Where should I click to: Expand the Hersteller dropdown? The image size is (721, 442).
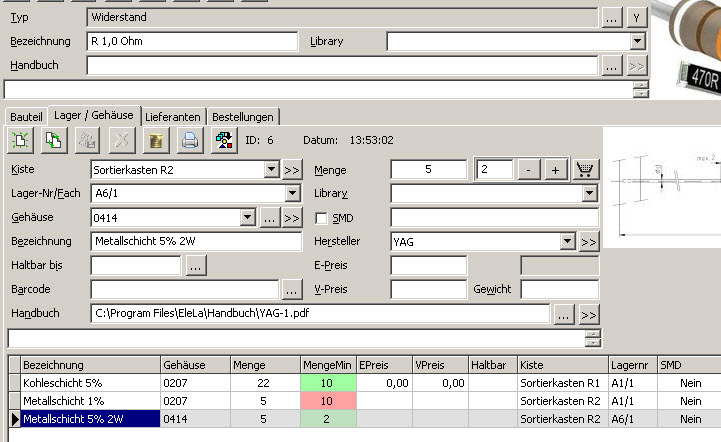[568, 241]
